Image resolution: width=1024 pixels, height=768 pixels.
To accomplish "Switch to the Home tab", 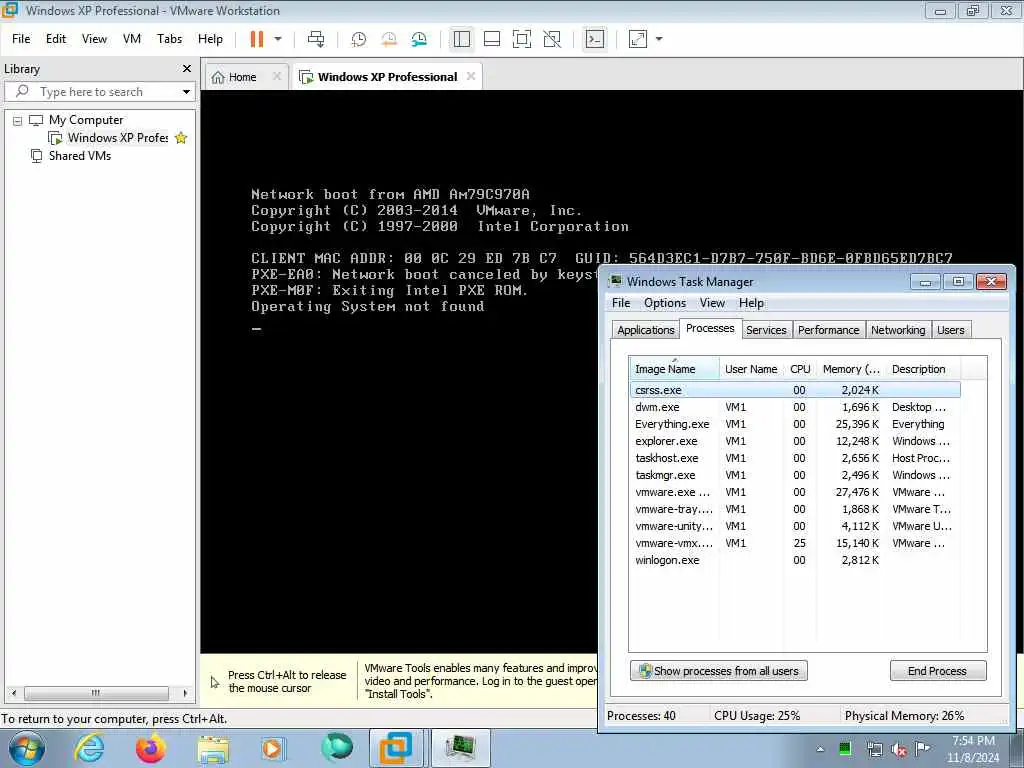I will tap(242, 77).
